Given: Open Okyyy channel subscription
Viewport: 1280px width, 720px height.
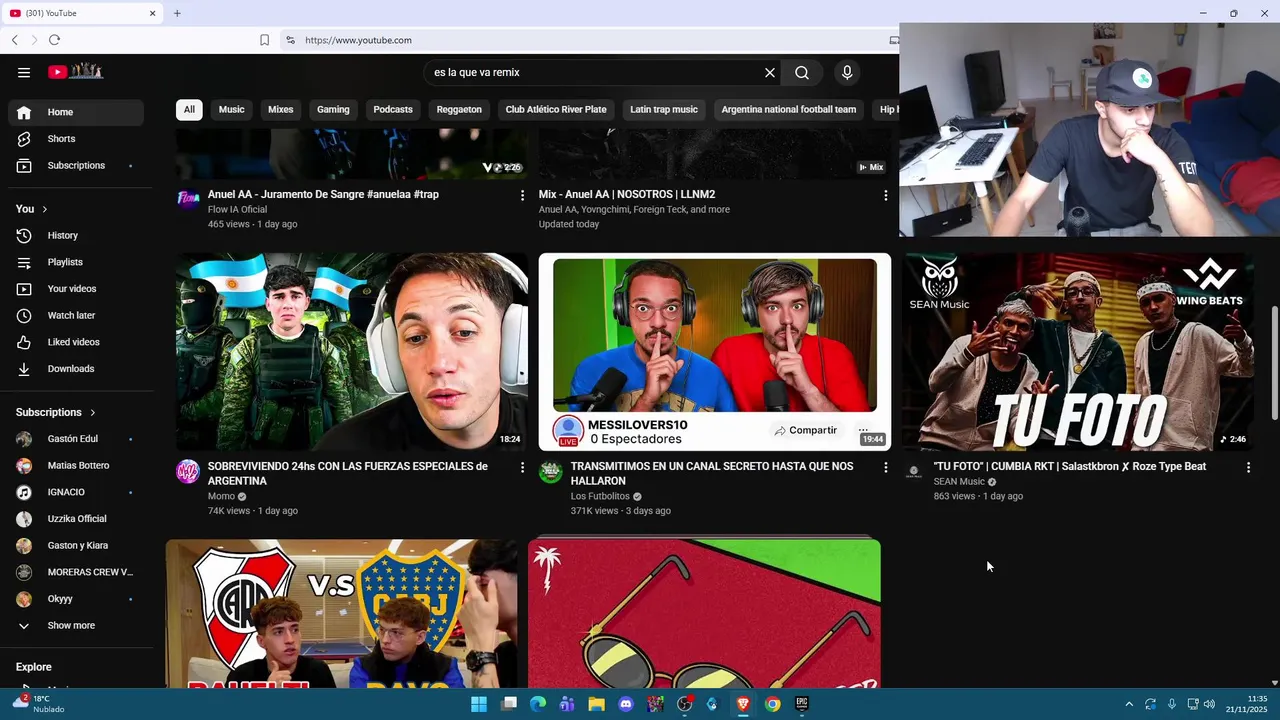Looking at the screenshot, I should point(76,599).
